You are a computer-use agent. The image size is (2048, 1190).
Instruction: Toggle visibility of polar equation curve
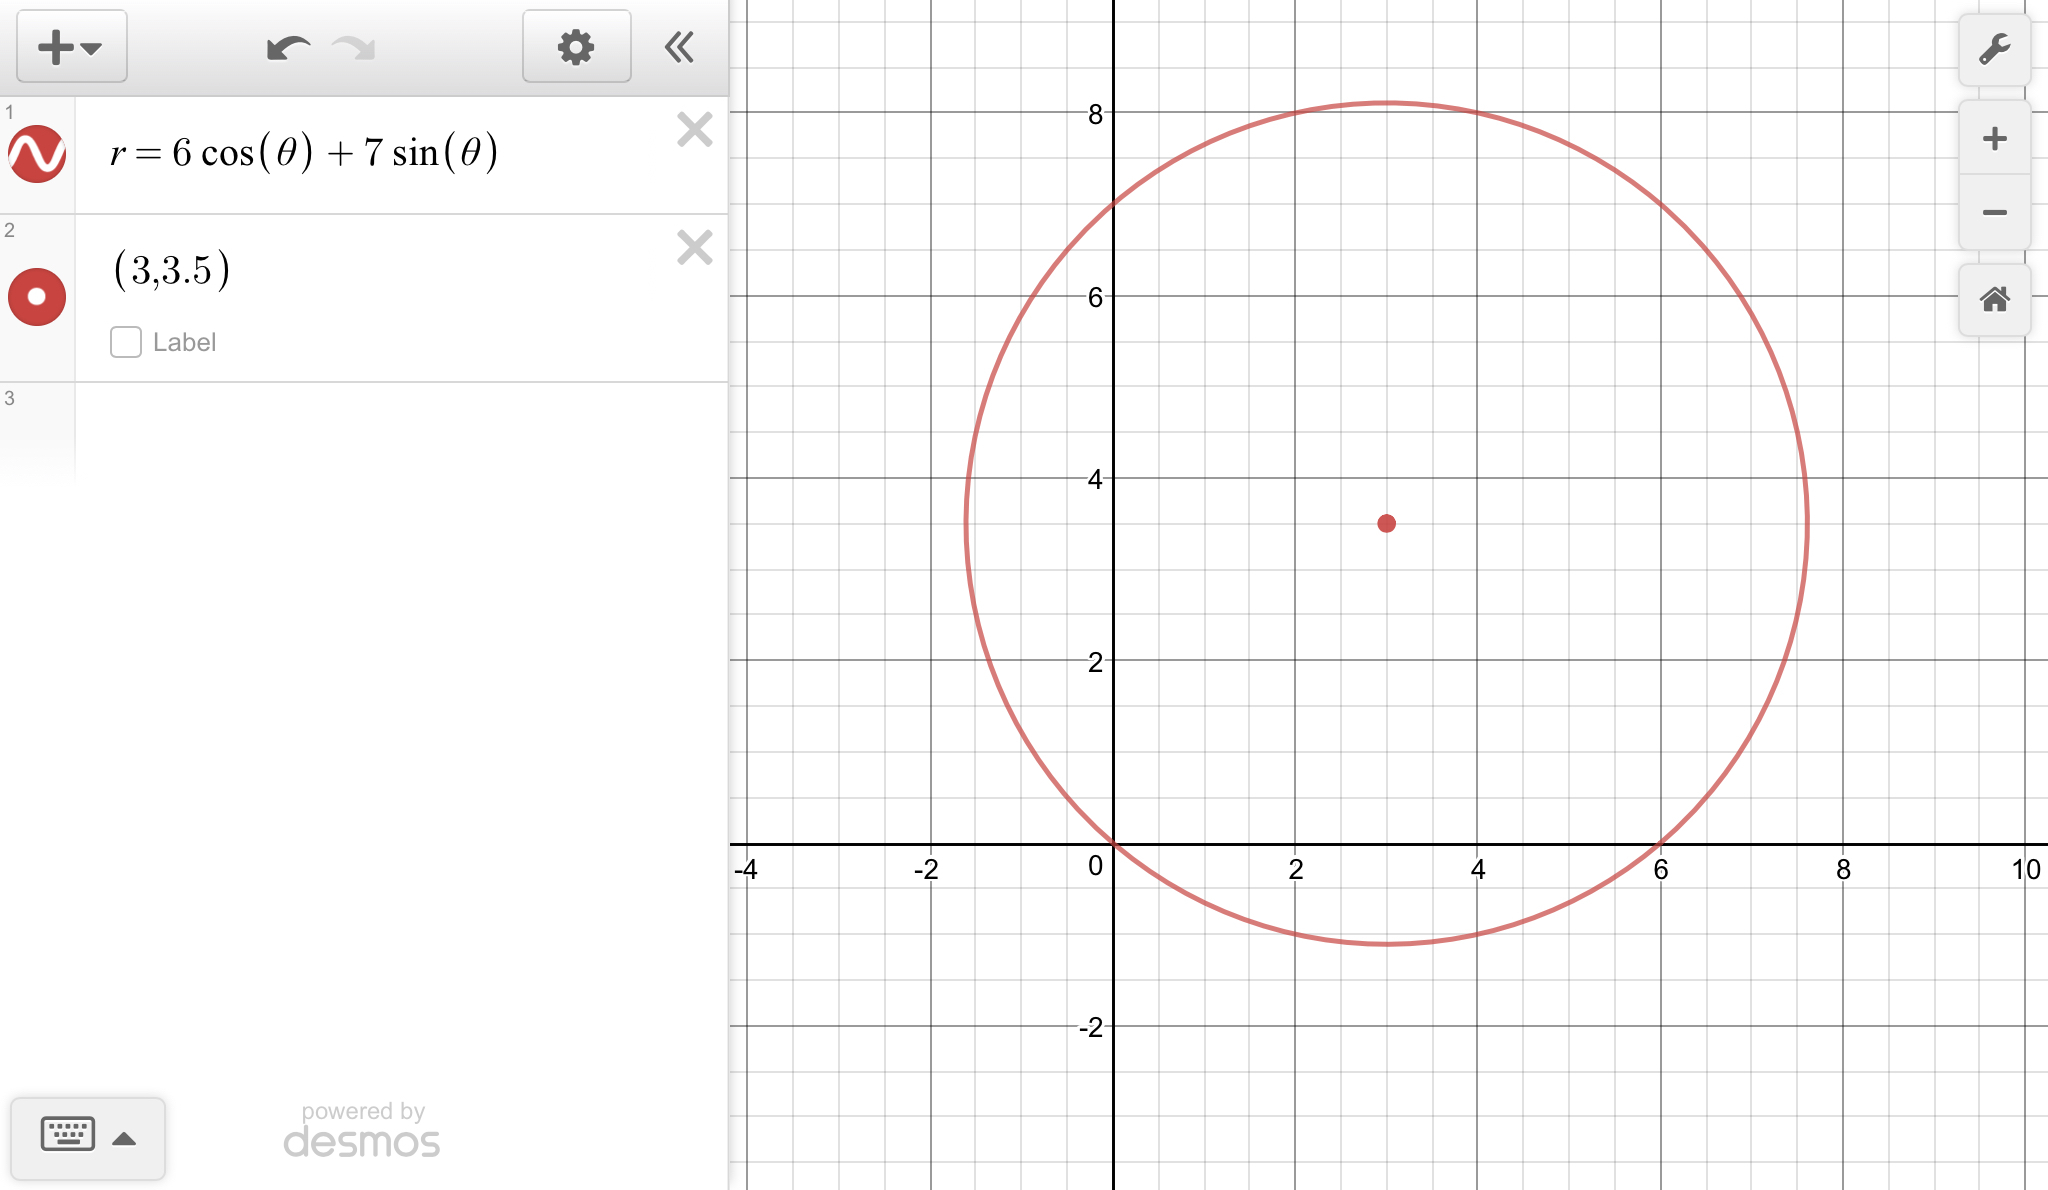tap(37, 154)
